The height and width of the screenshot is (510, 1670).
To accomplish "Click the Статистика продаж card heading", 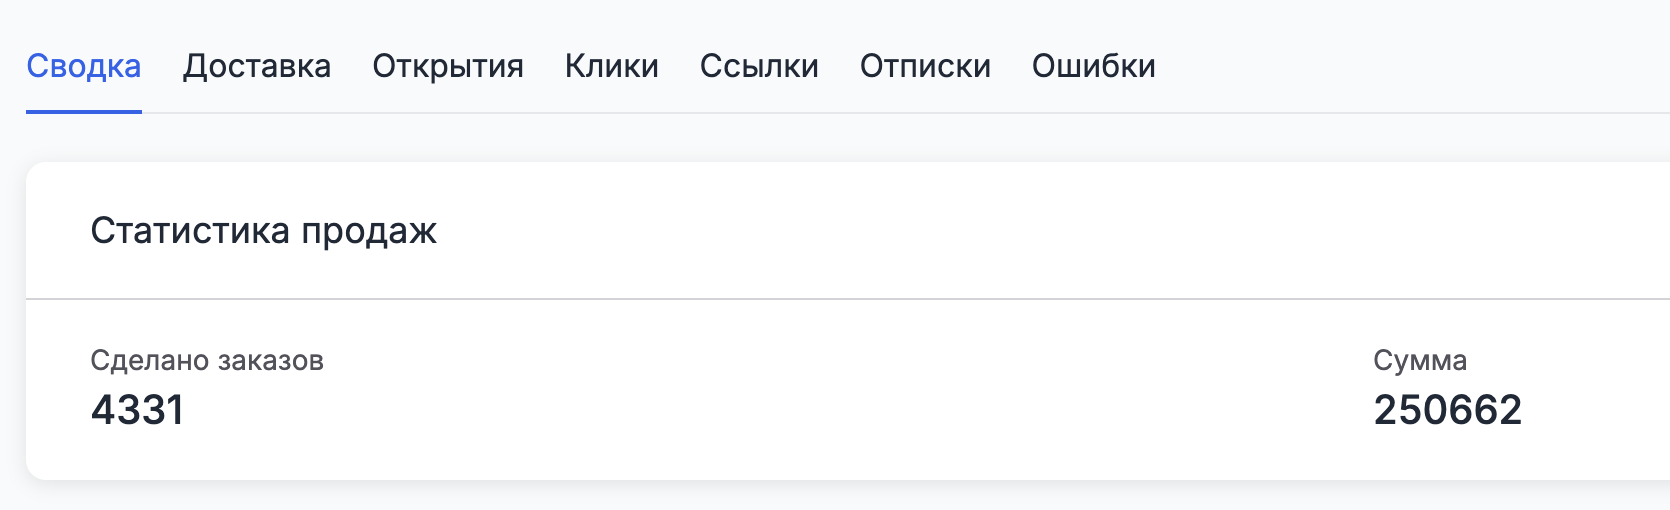I will pyautogui.click(x=264, y=231).
